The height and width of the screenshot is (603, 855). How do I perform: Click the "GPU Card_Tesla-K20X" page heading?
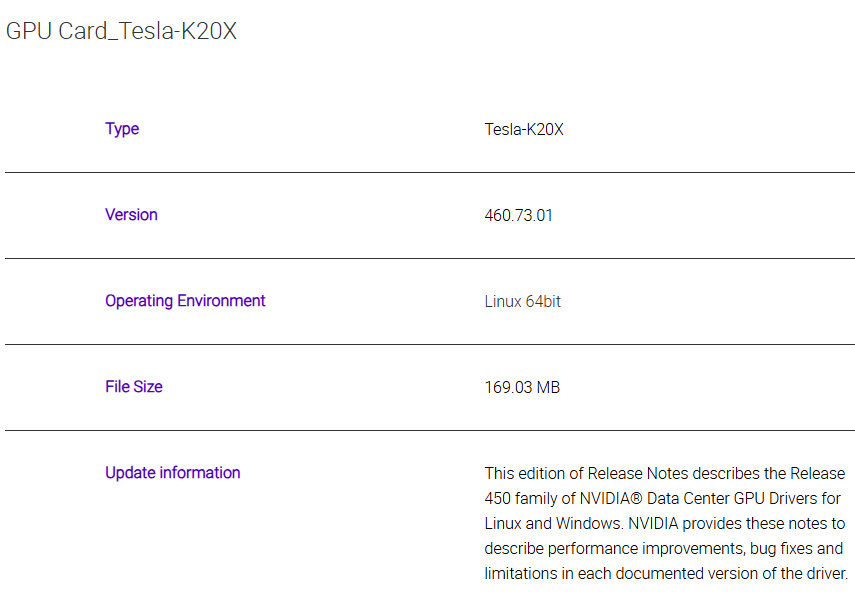pyautogui.click(x=121, y=31)
